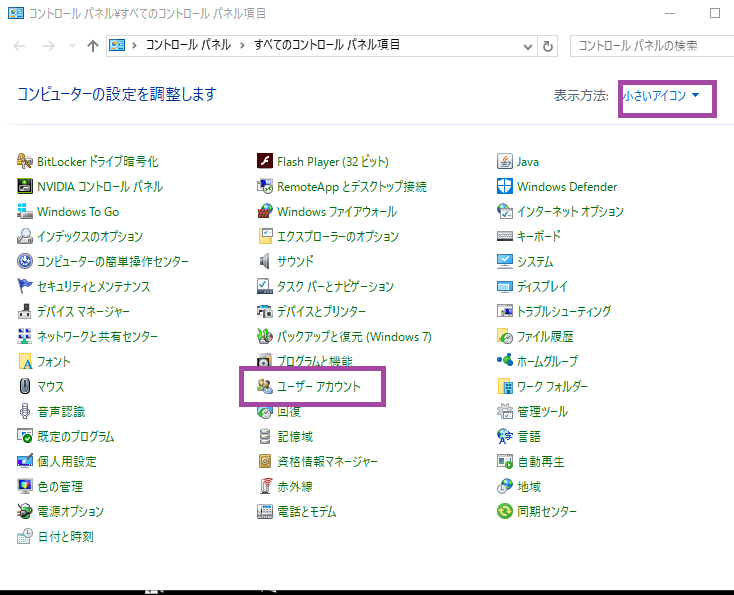Open ディスプレイ link
The width and height of the screenshot is (734, 595).
542,286
